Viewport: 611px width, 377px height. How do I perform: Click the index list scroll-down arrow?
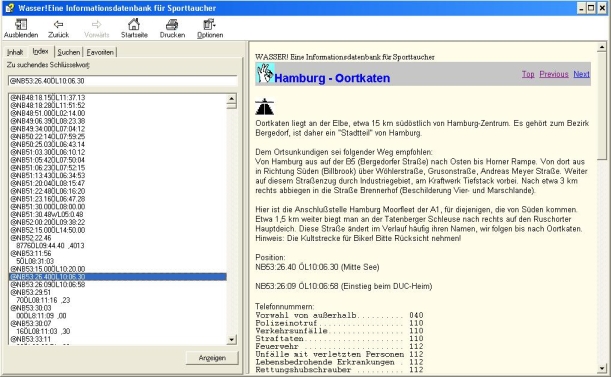point(231,340)
